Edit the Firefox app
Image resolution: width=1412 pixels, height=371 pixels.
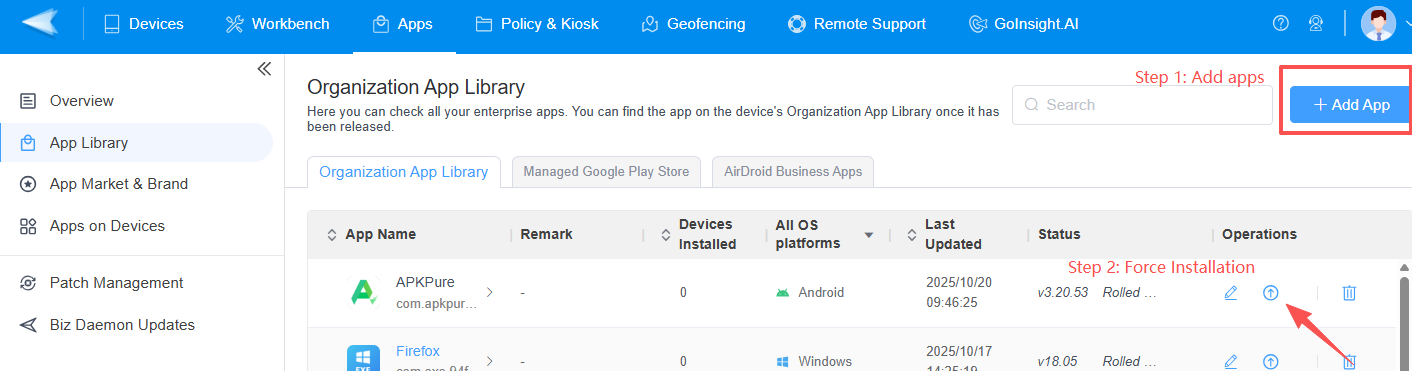[1231, 361]
